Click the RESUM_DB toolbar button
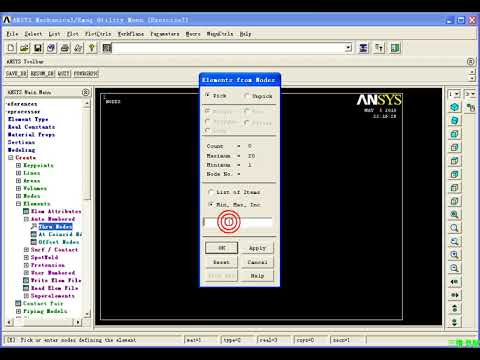 point(42,73)
